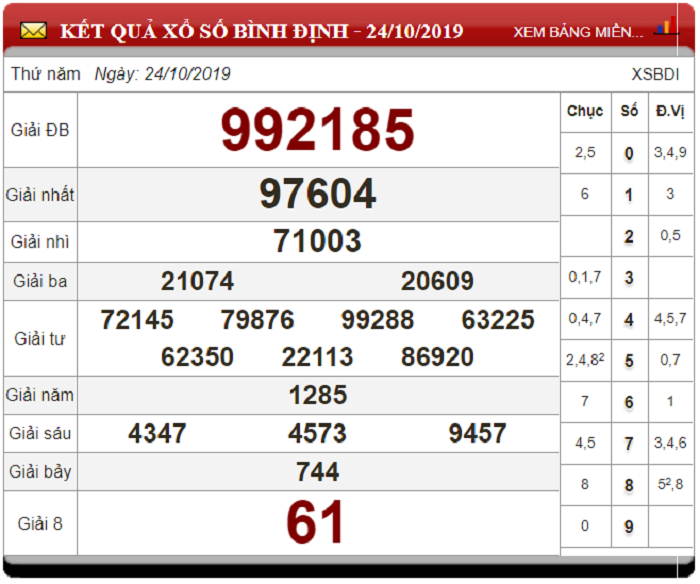Click the Giải tư row label
The width and height of the screenshot is (700, 584).
[40, 339]
